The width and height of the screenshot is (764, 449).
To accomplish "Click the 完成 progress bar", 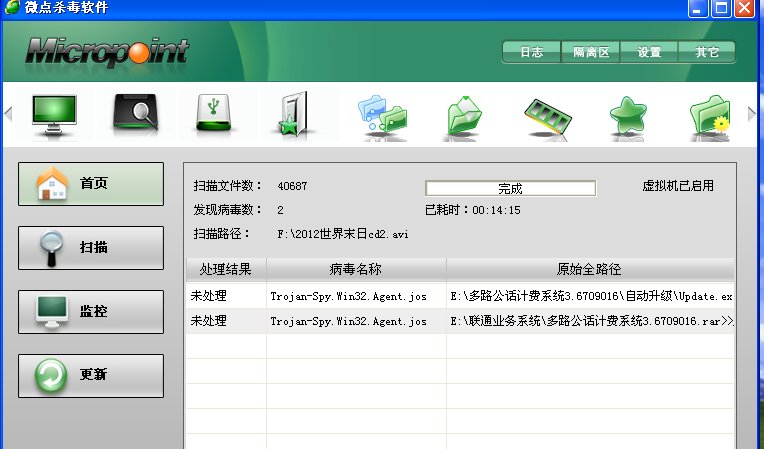I will pyautogui.click(x=510, y=188).
